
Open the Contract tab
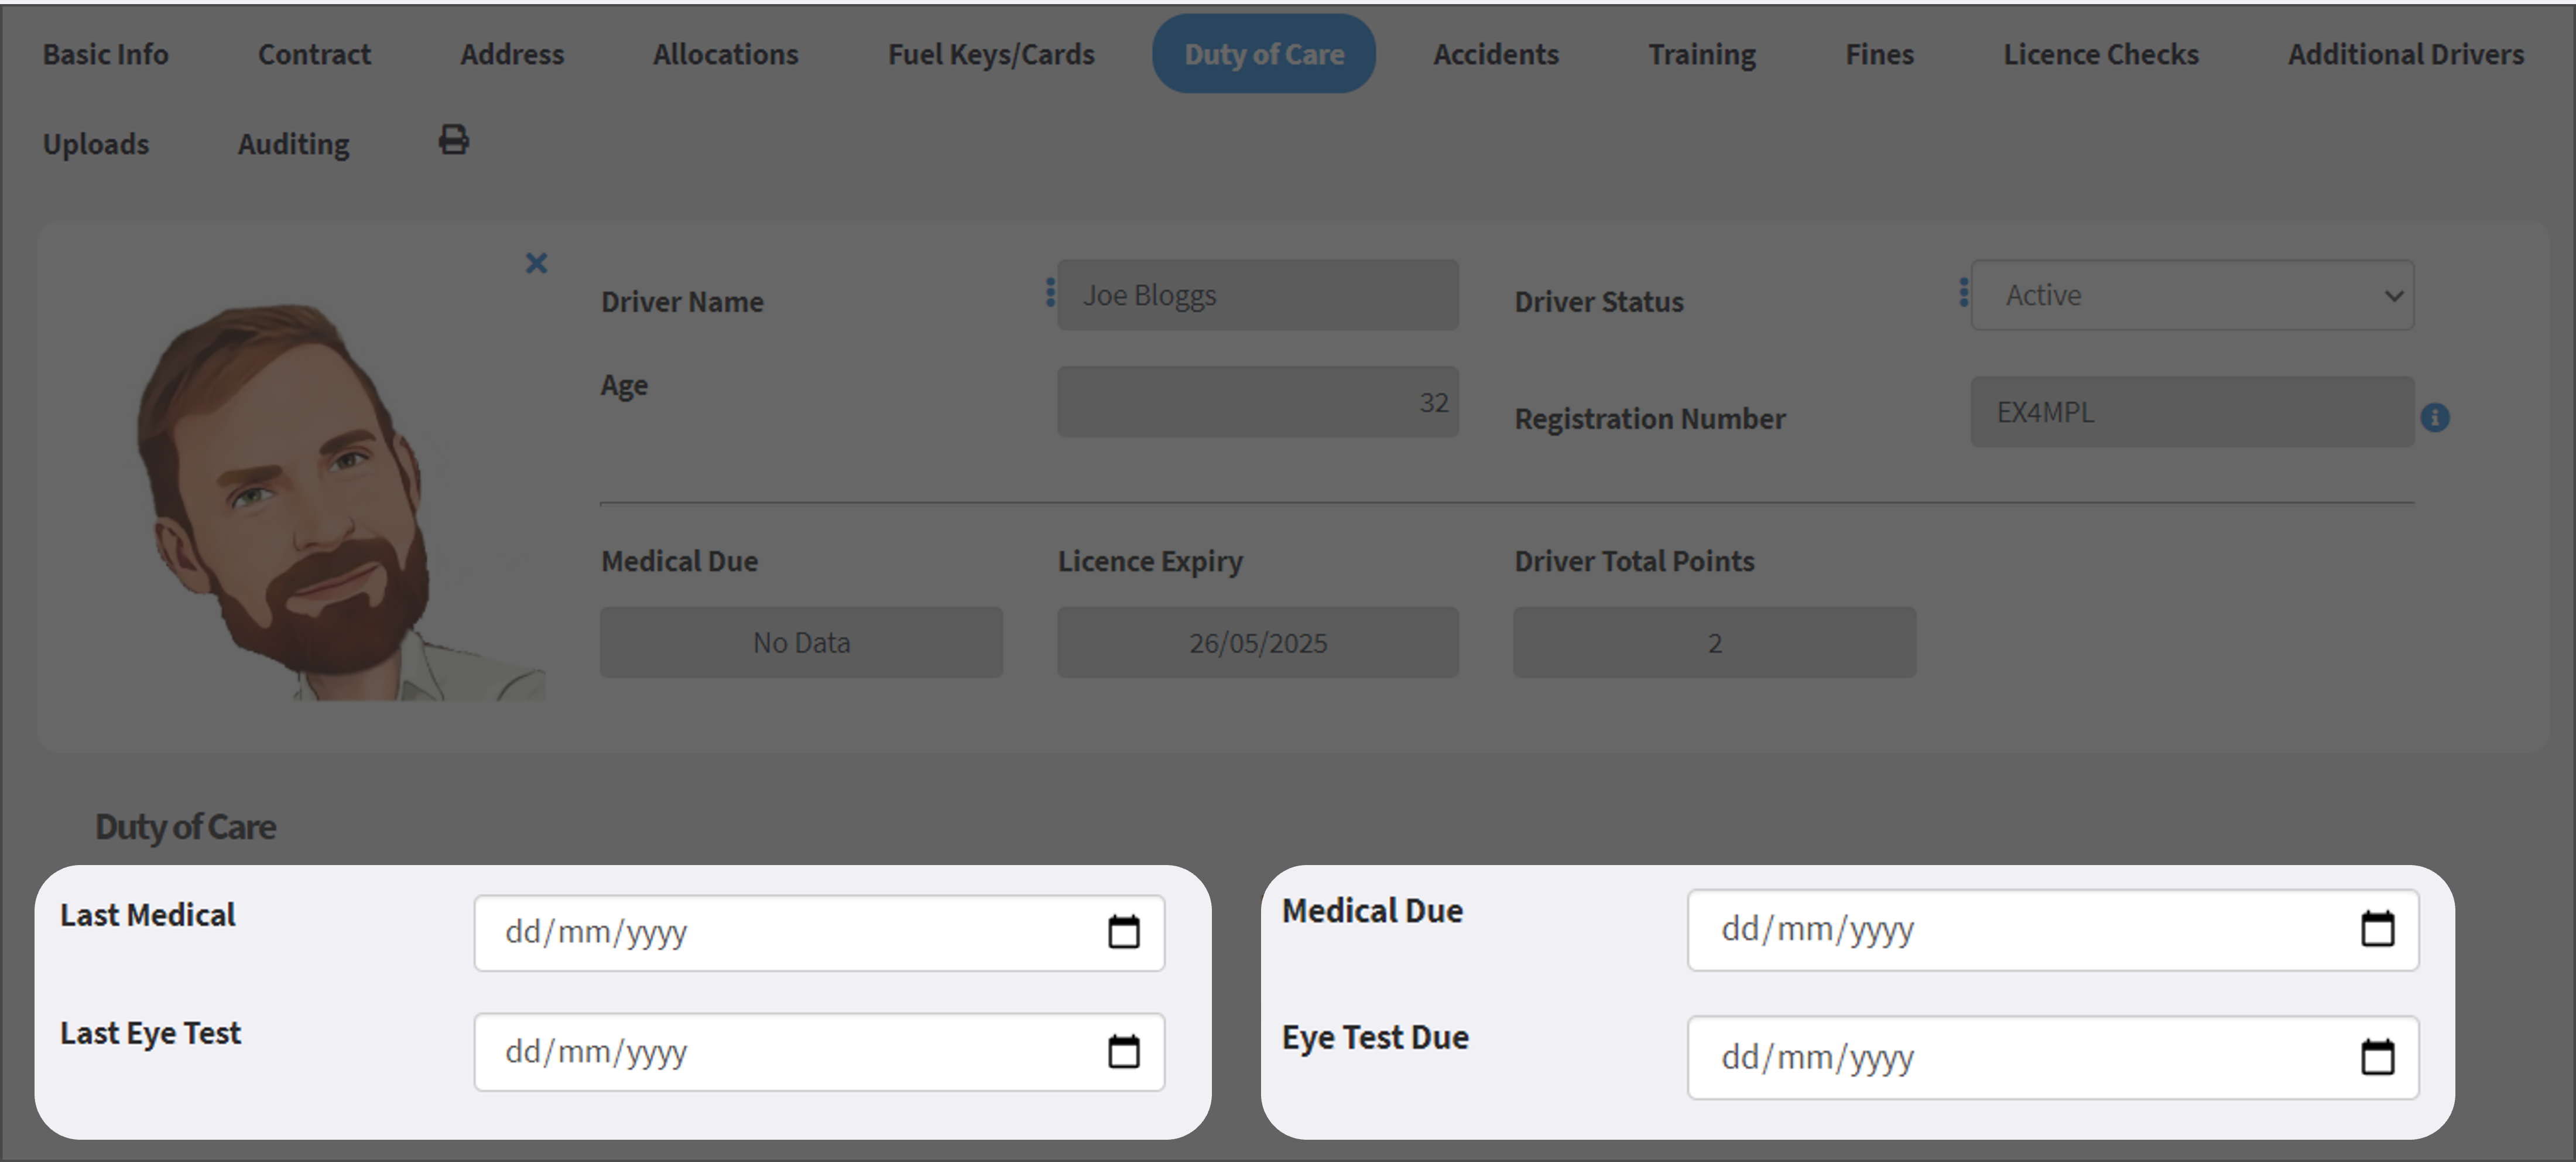314,54
